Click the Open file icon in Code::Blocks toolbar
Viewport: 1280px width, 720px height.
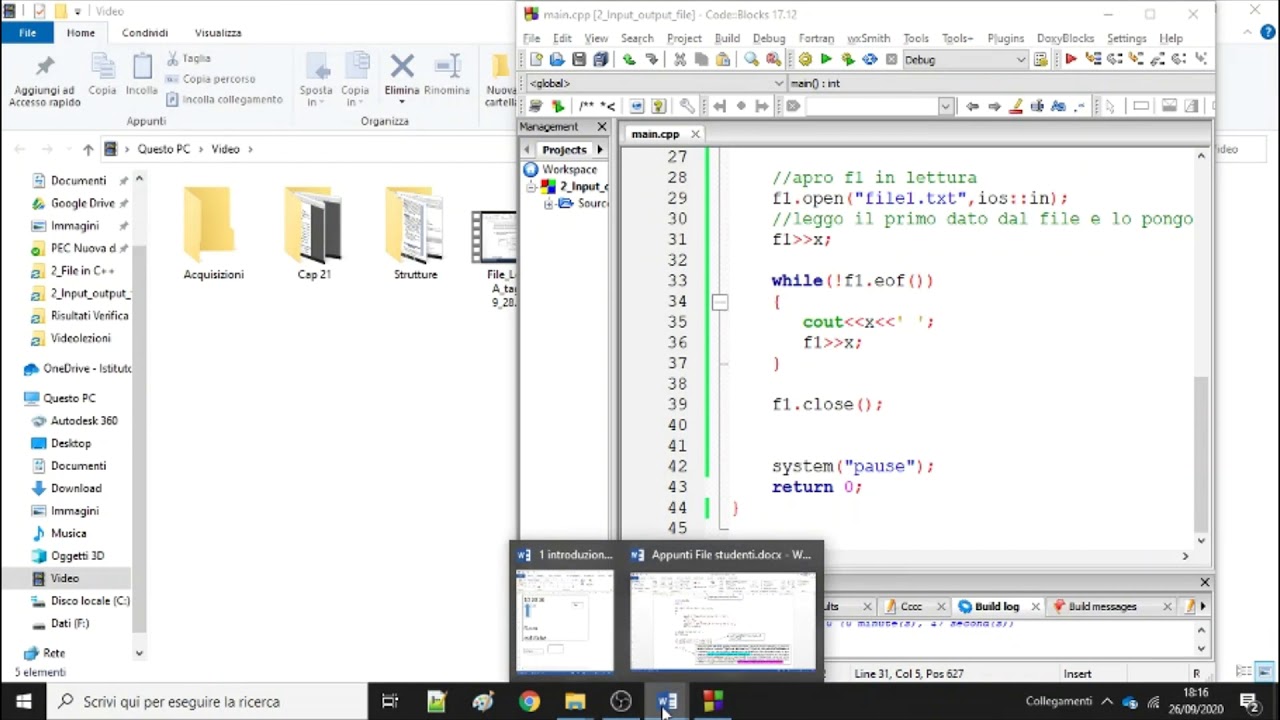click(556, 60)
